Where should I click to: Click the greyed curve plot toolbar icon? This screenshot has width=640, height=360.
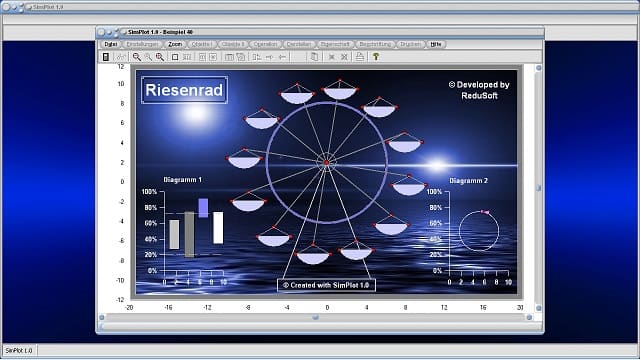pos(121,57)
